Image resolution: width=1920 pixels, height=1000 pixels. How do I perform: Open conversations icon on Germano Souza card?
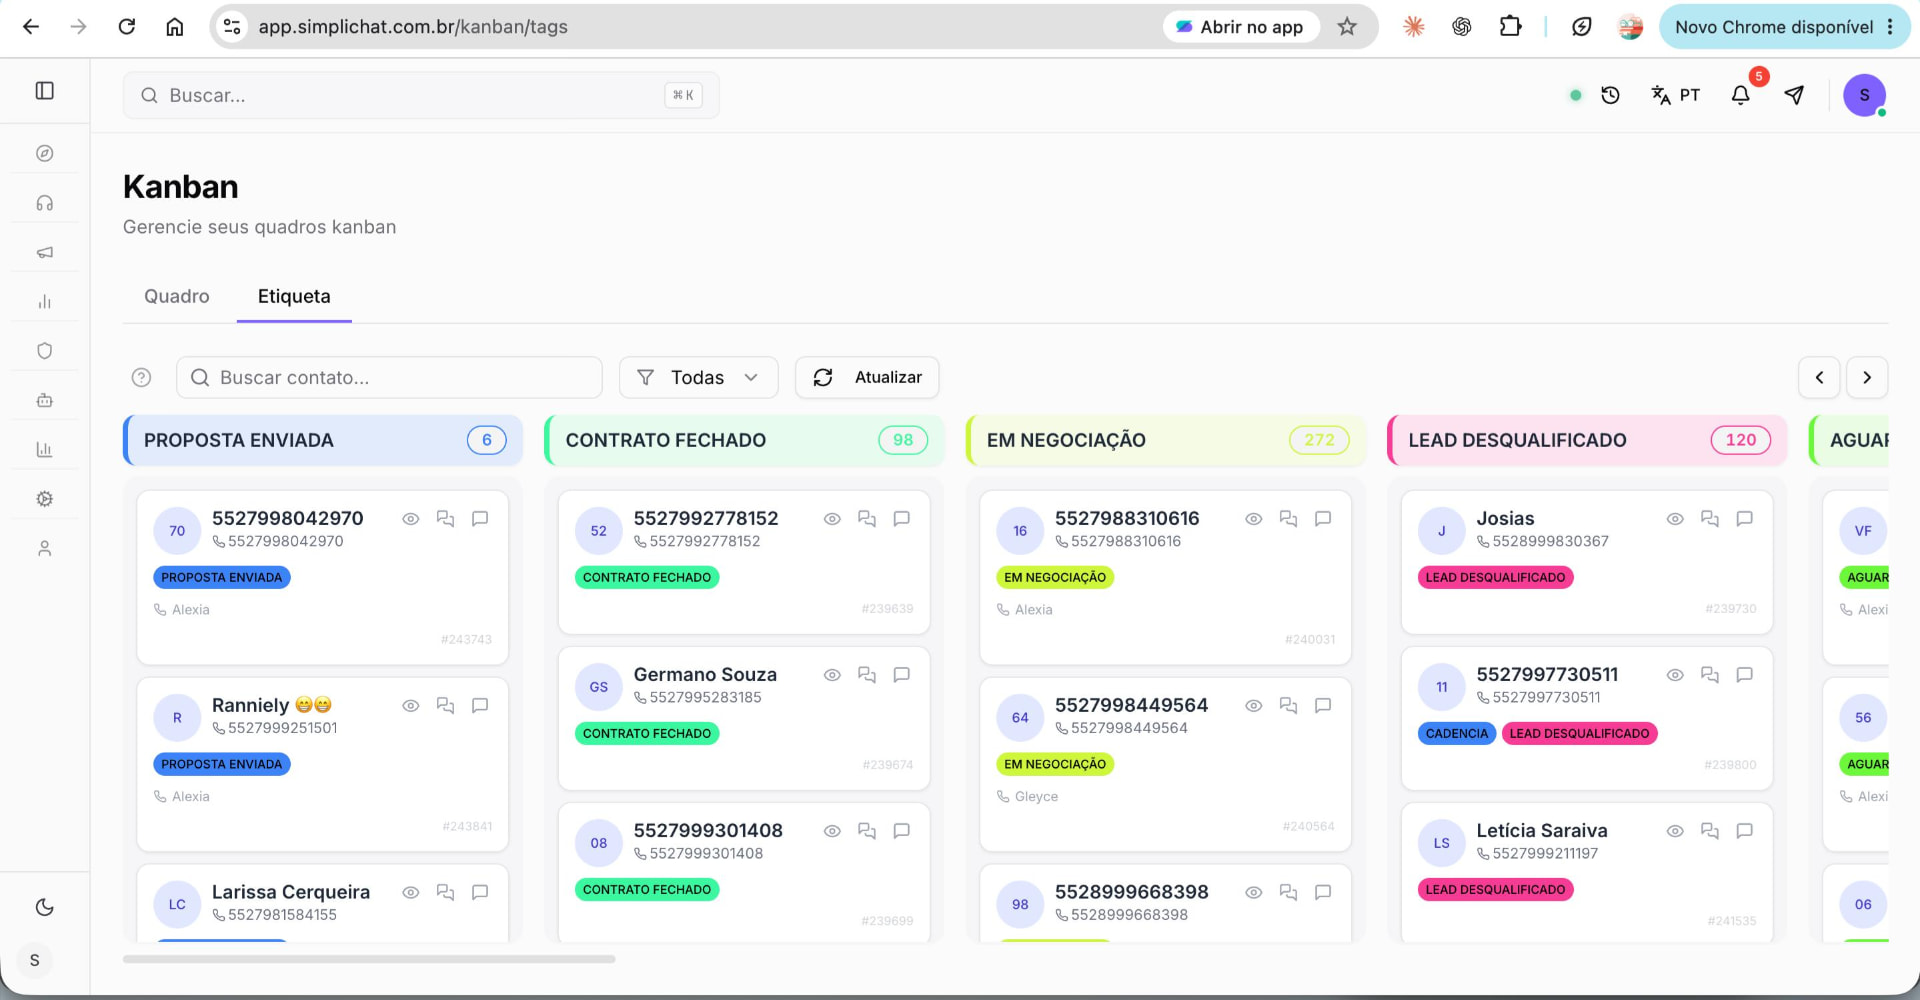(867, 675)
